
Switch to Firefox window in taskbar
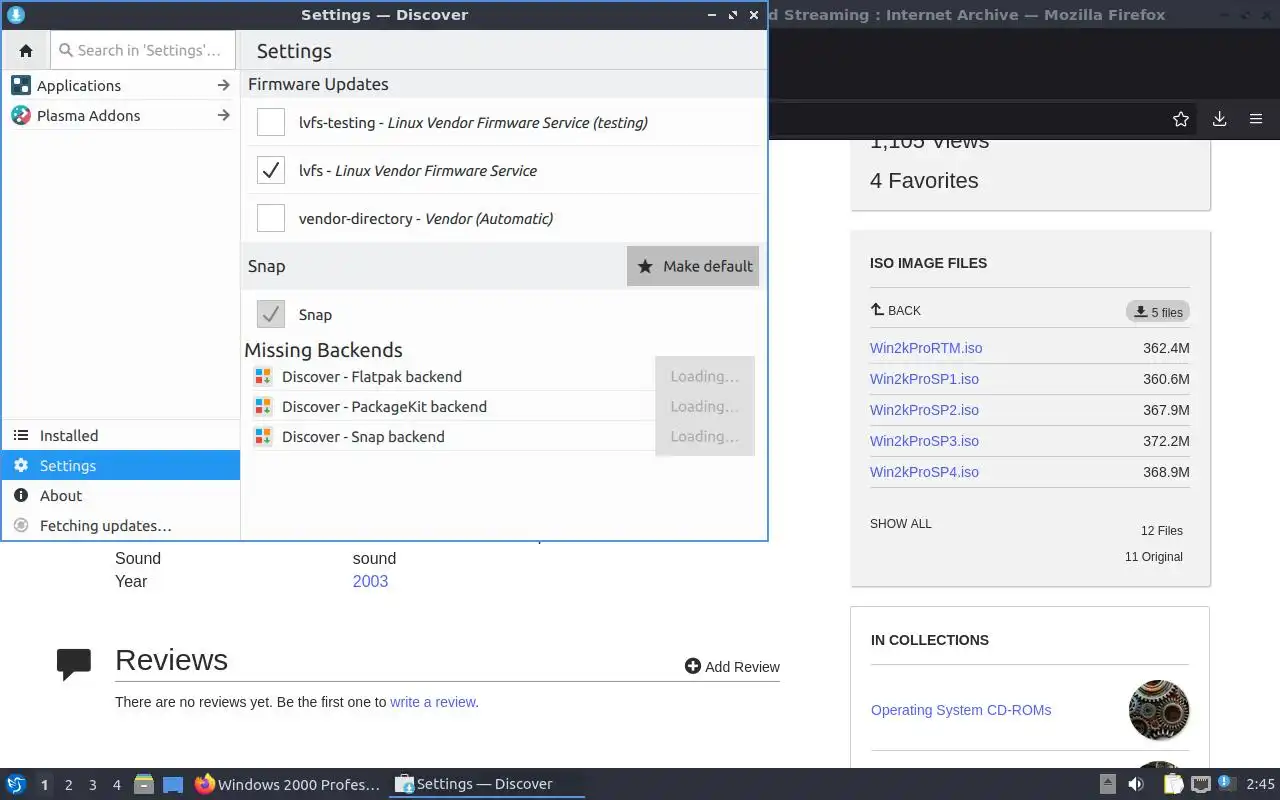[x=288, y=784]
